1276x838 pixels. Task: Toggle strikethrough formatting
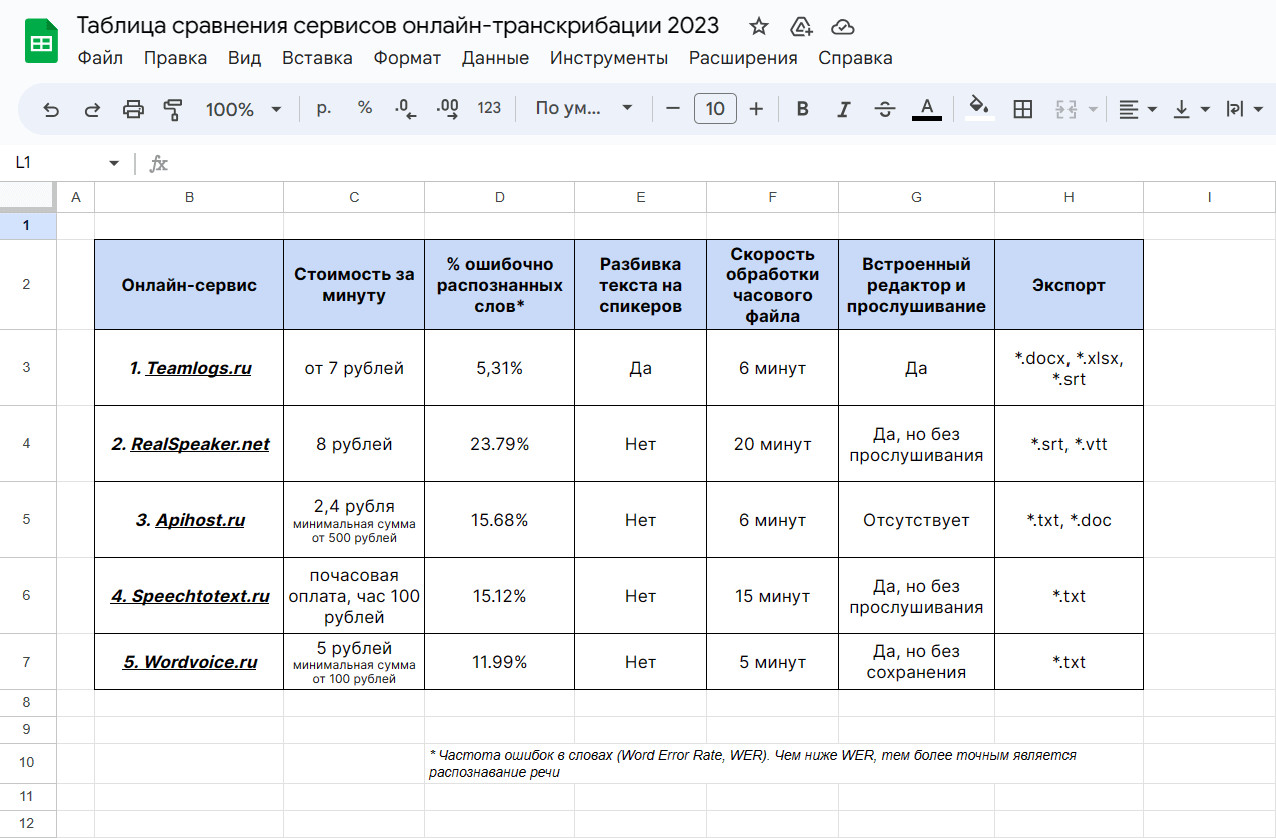pos(885,109)
